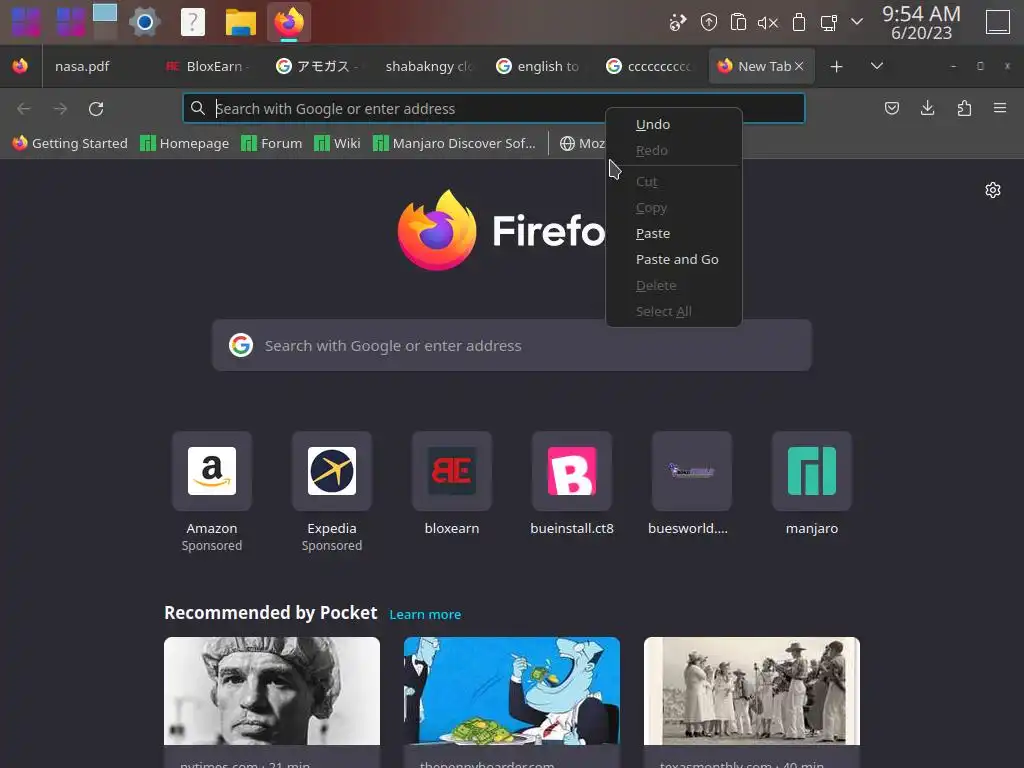Open the nytimes.com Pocket story thumbnail
The height and width of the screenshot is (768, 1024).
coord(272,691)
